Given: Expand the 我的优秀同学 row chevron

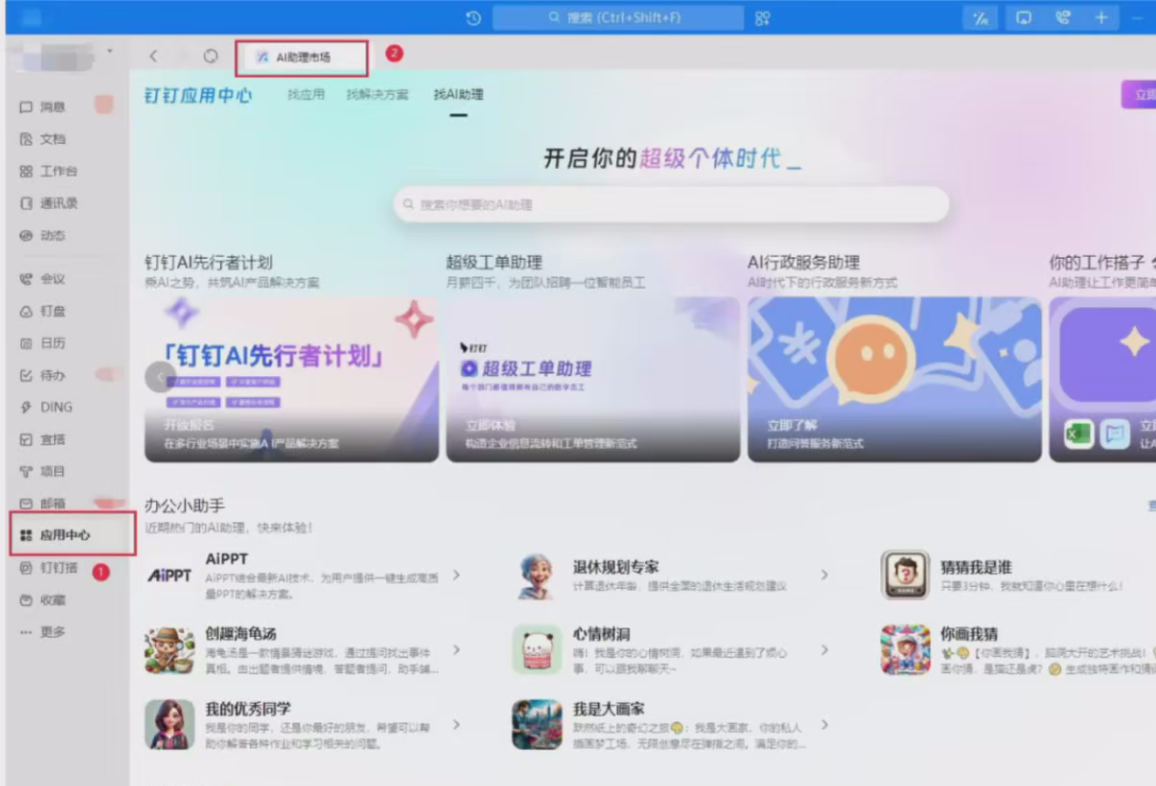Looking at the screenshot, I should pos(456,725).
